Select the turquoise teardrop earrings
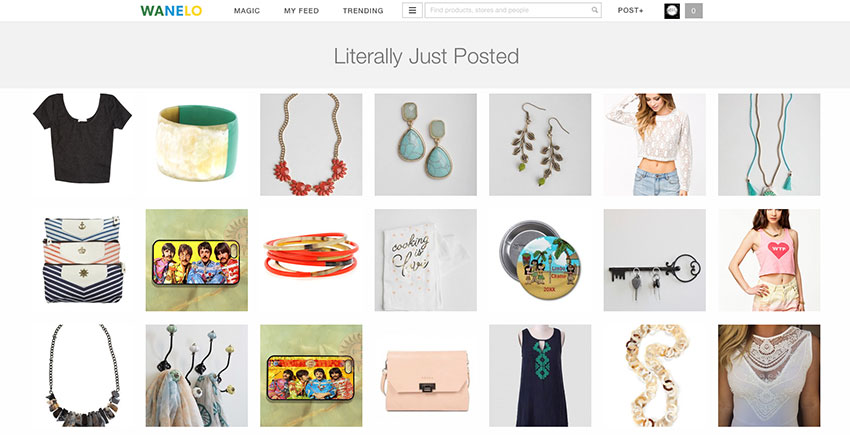The height and width of the screenshot is (435, 850). [426, 144]
